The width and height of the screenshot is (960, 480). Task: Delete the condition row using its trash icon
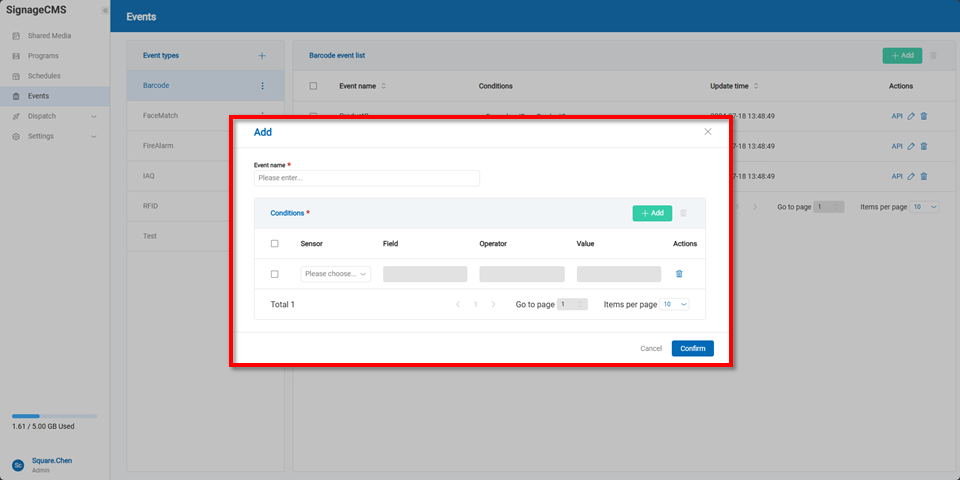click(x=679, y=274)
